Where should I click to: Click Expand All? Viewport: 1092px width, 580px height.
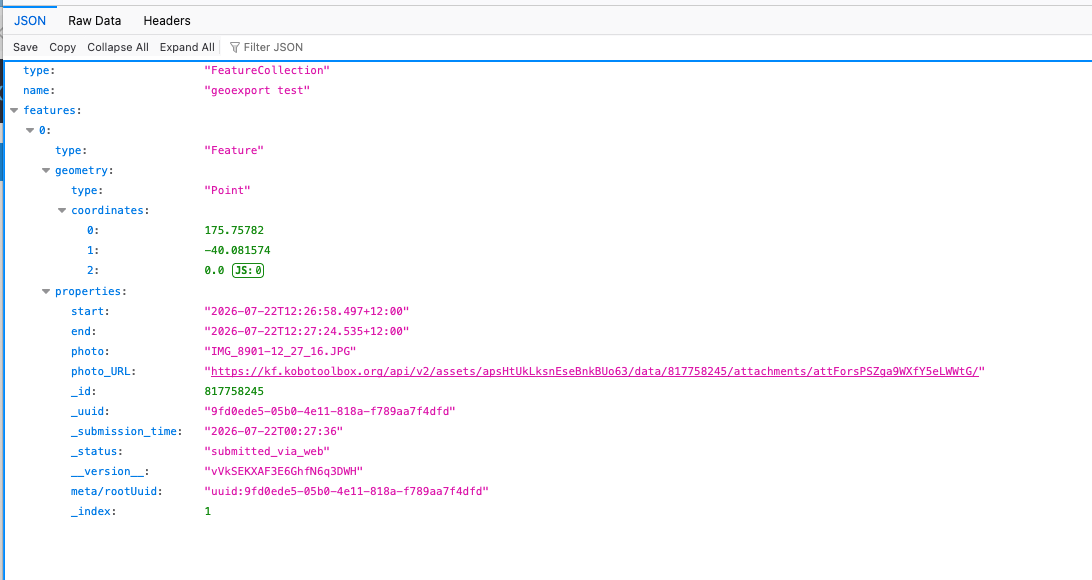coord(187,47)
